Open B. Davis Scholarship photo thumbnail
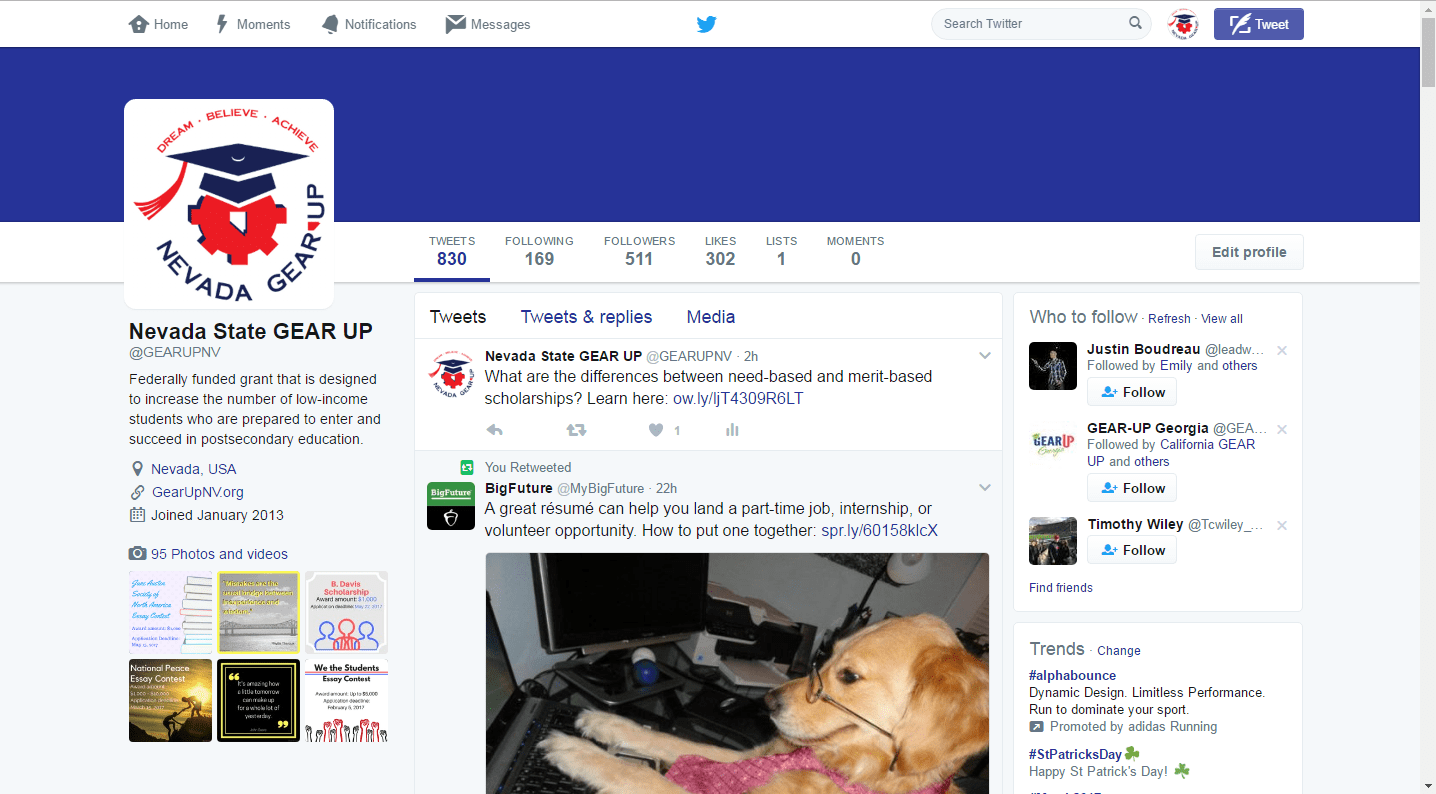The height and width of the screenshot is (794, 1436). (x=346, y=612)
